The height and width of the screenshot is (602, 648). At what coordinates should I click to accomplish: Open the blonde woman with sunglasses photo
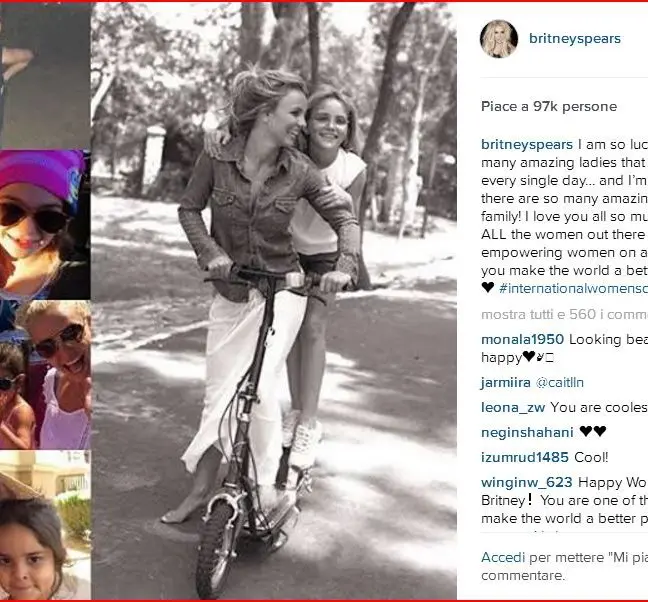pos(45,374)
